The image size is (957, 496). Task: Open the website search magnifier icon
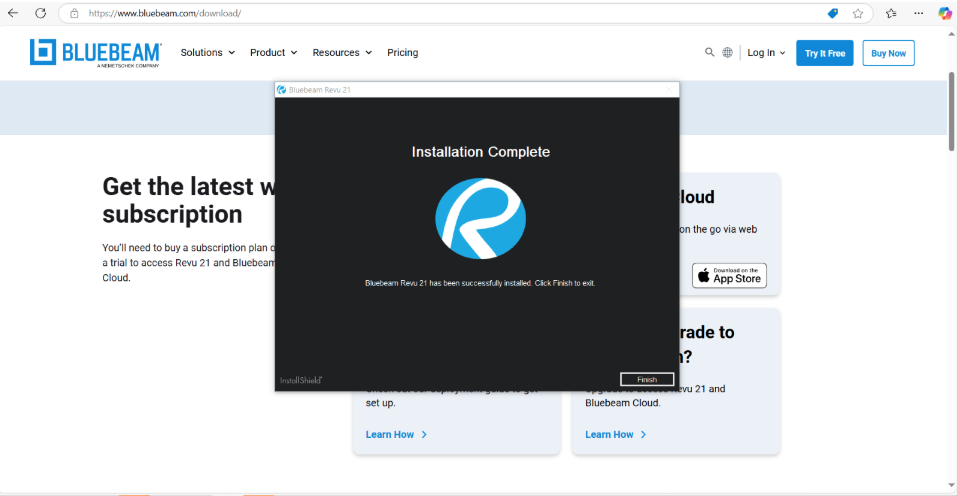pyautogui.click(x=710, y=53)
